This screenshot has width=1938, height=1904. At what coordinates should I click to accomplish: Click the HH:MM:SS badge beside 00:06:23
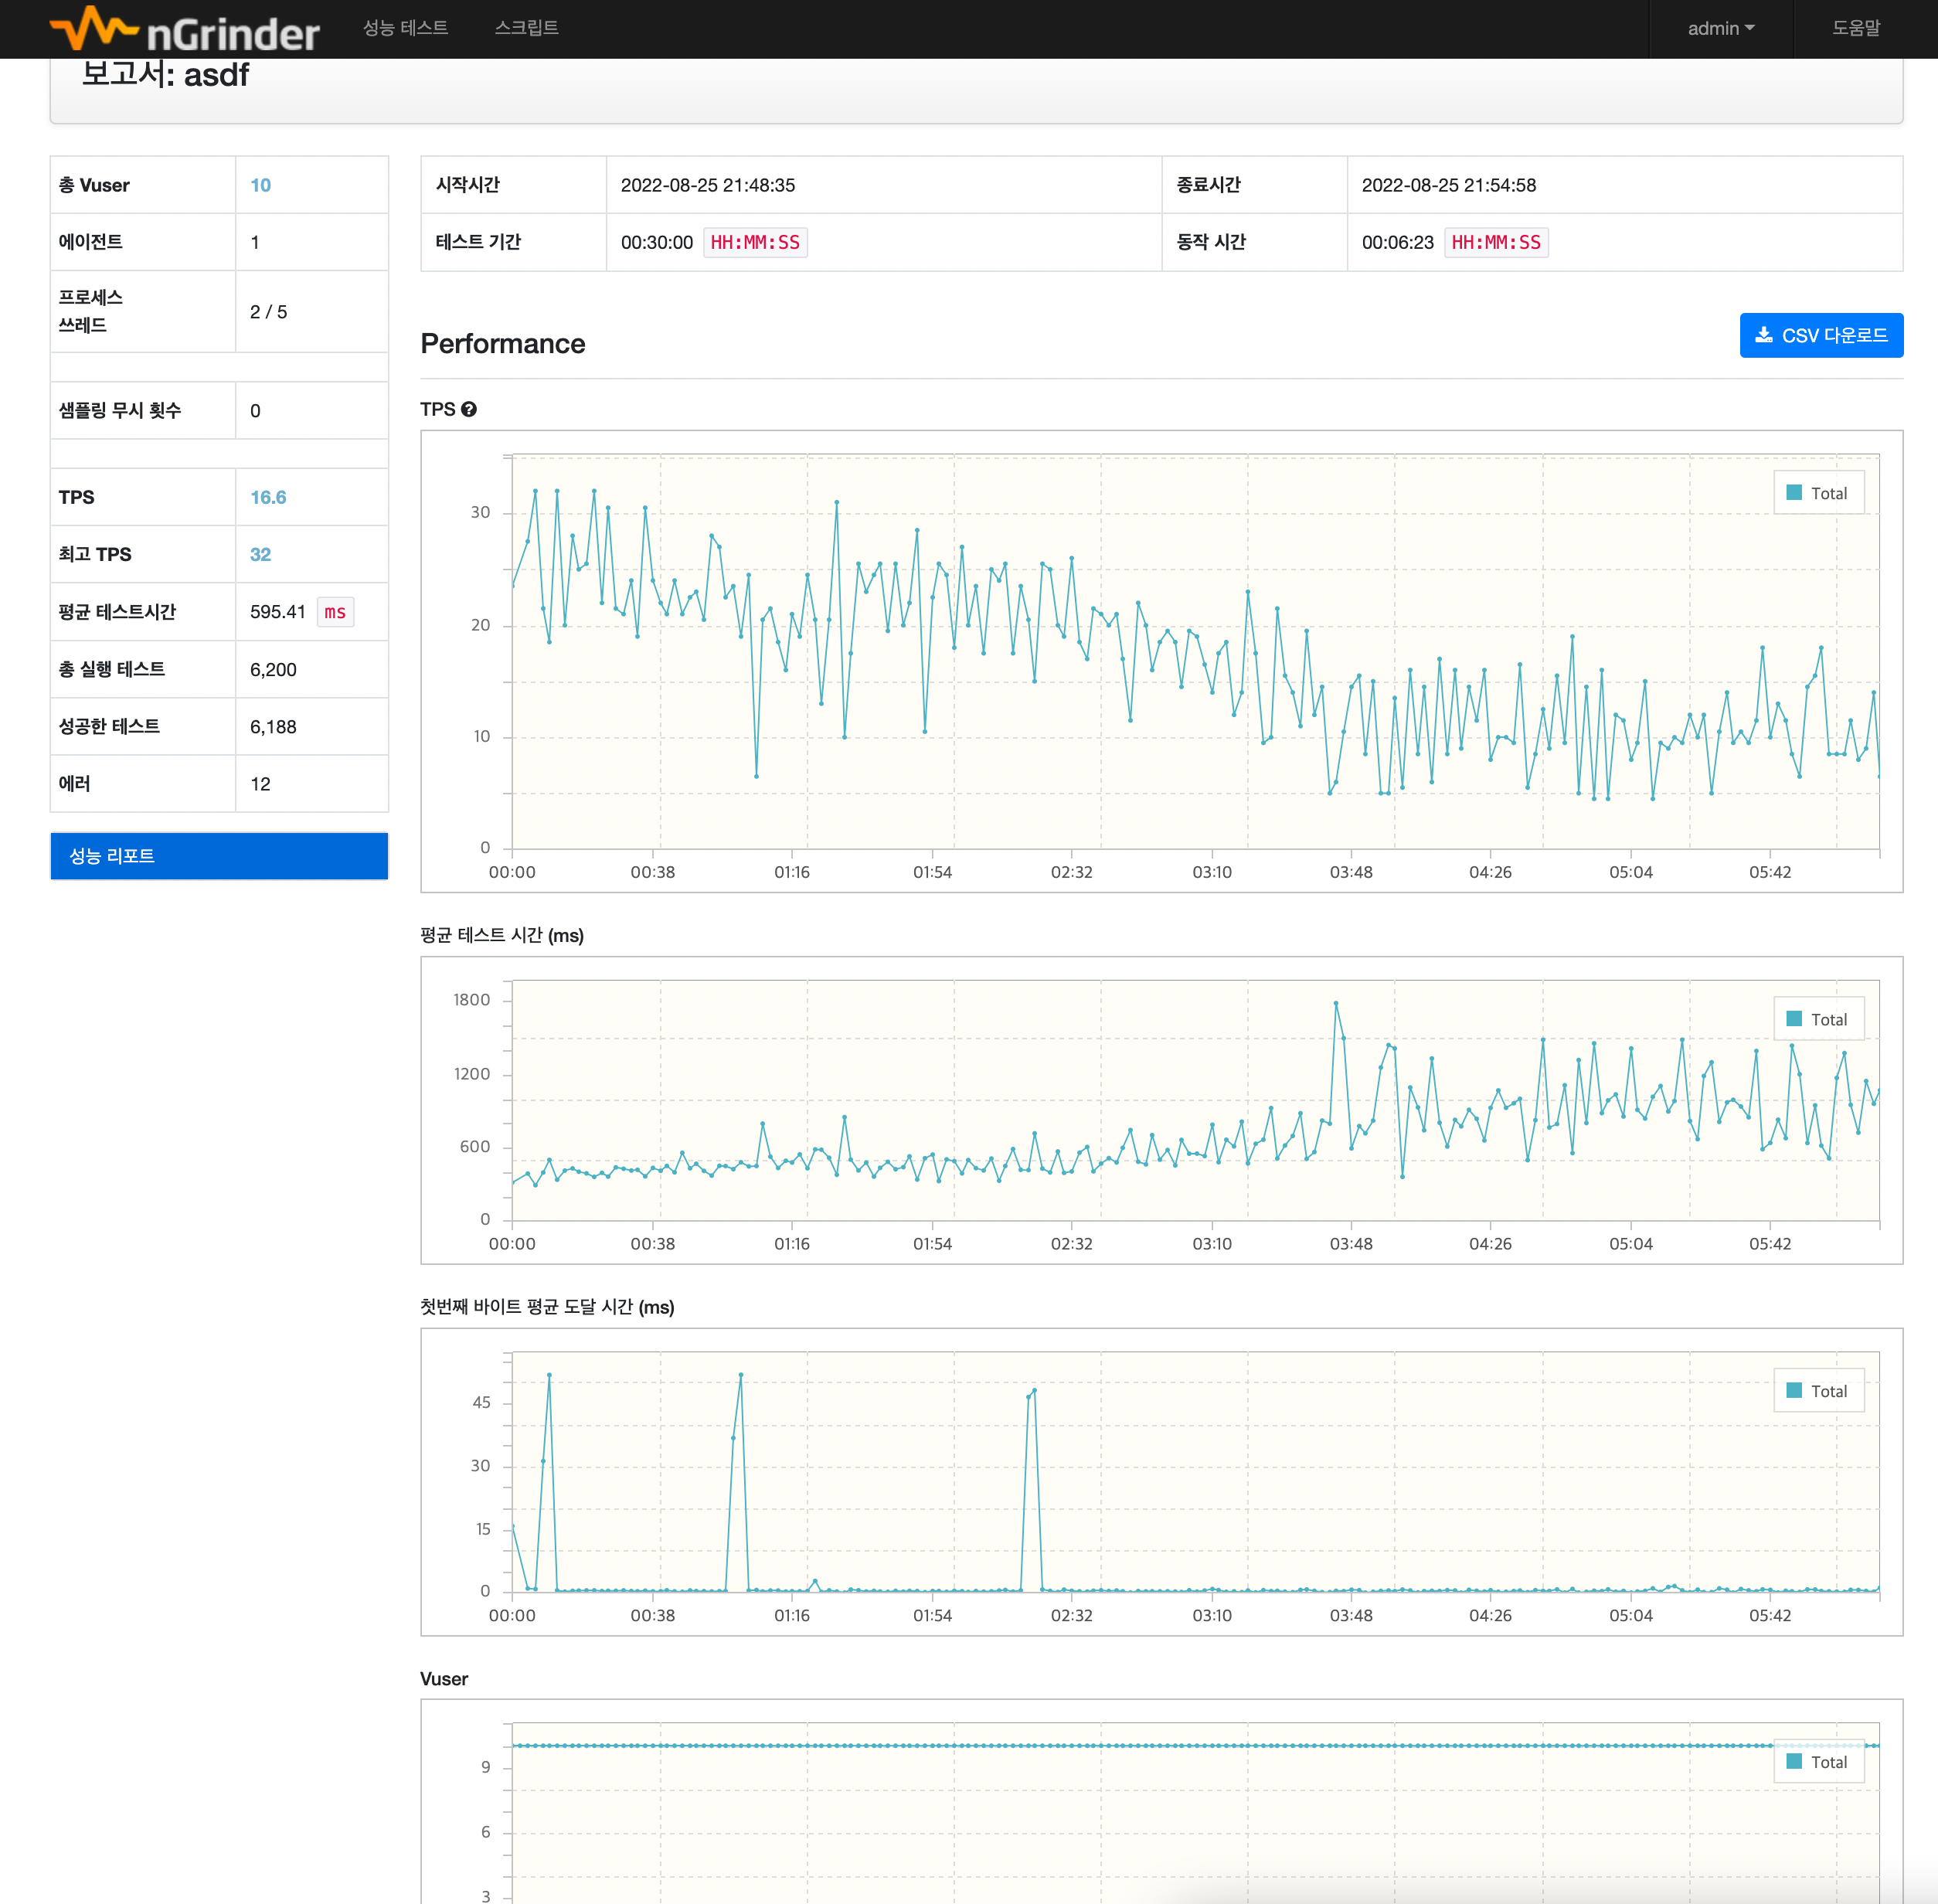1495,242
